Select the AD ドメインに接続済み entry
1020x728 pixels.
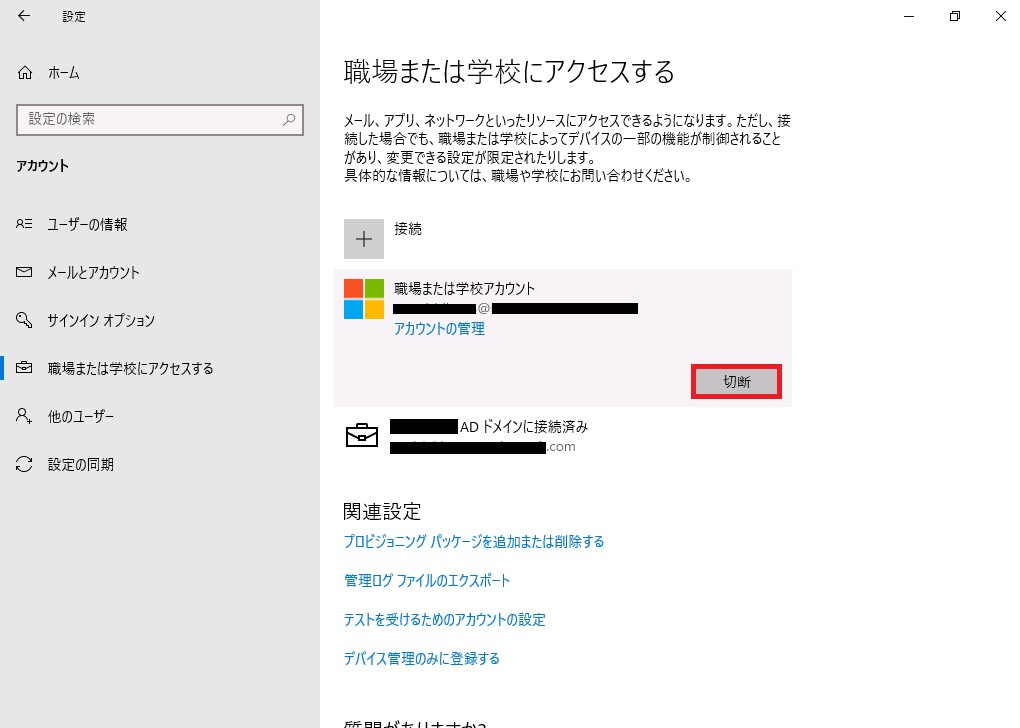coord(563,437)
